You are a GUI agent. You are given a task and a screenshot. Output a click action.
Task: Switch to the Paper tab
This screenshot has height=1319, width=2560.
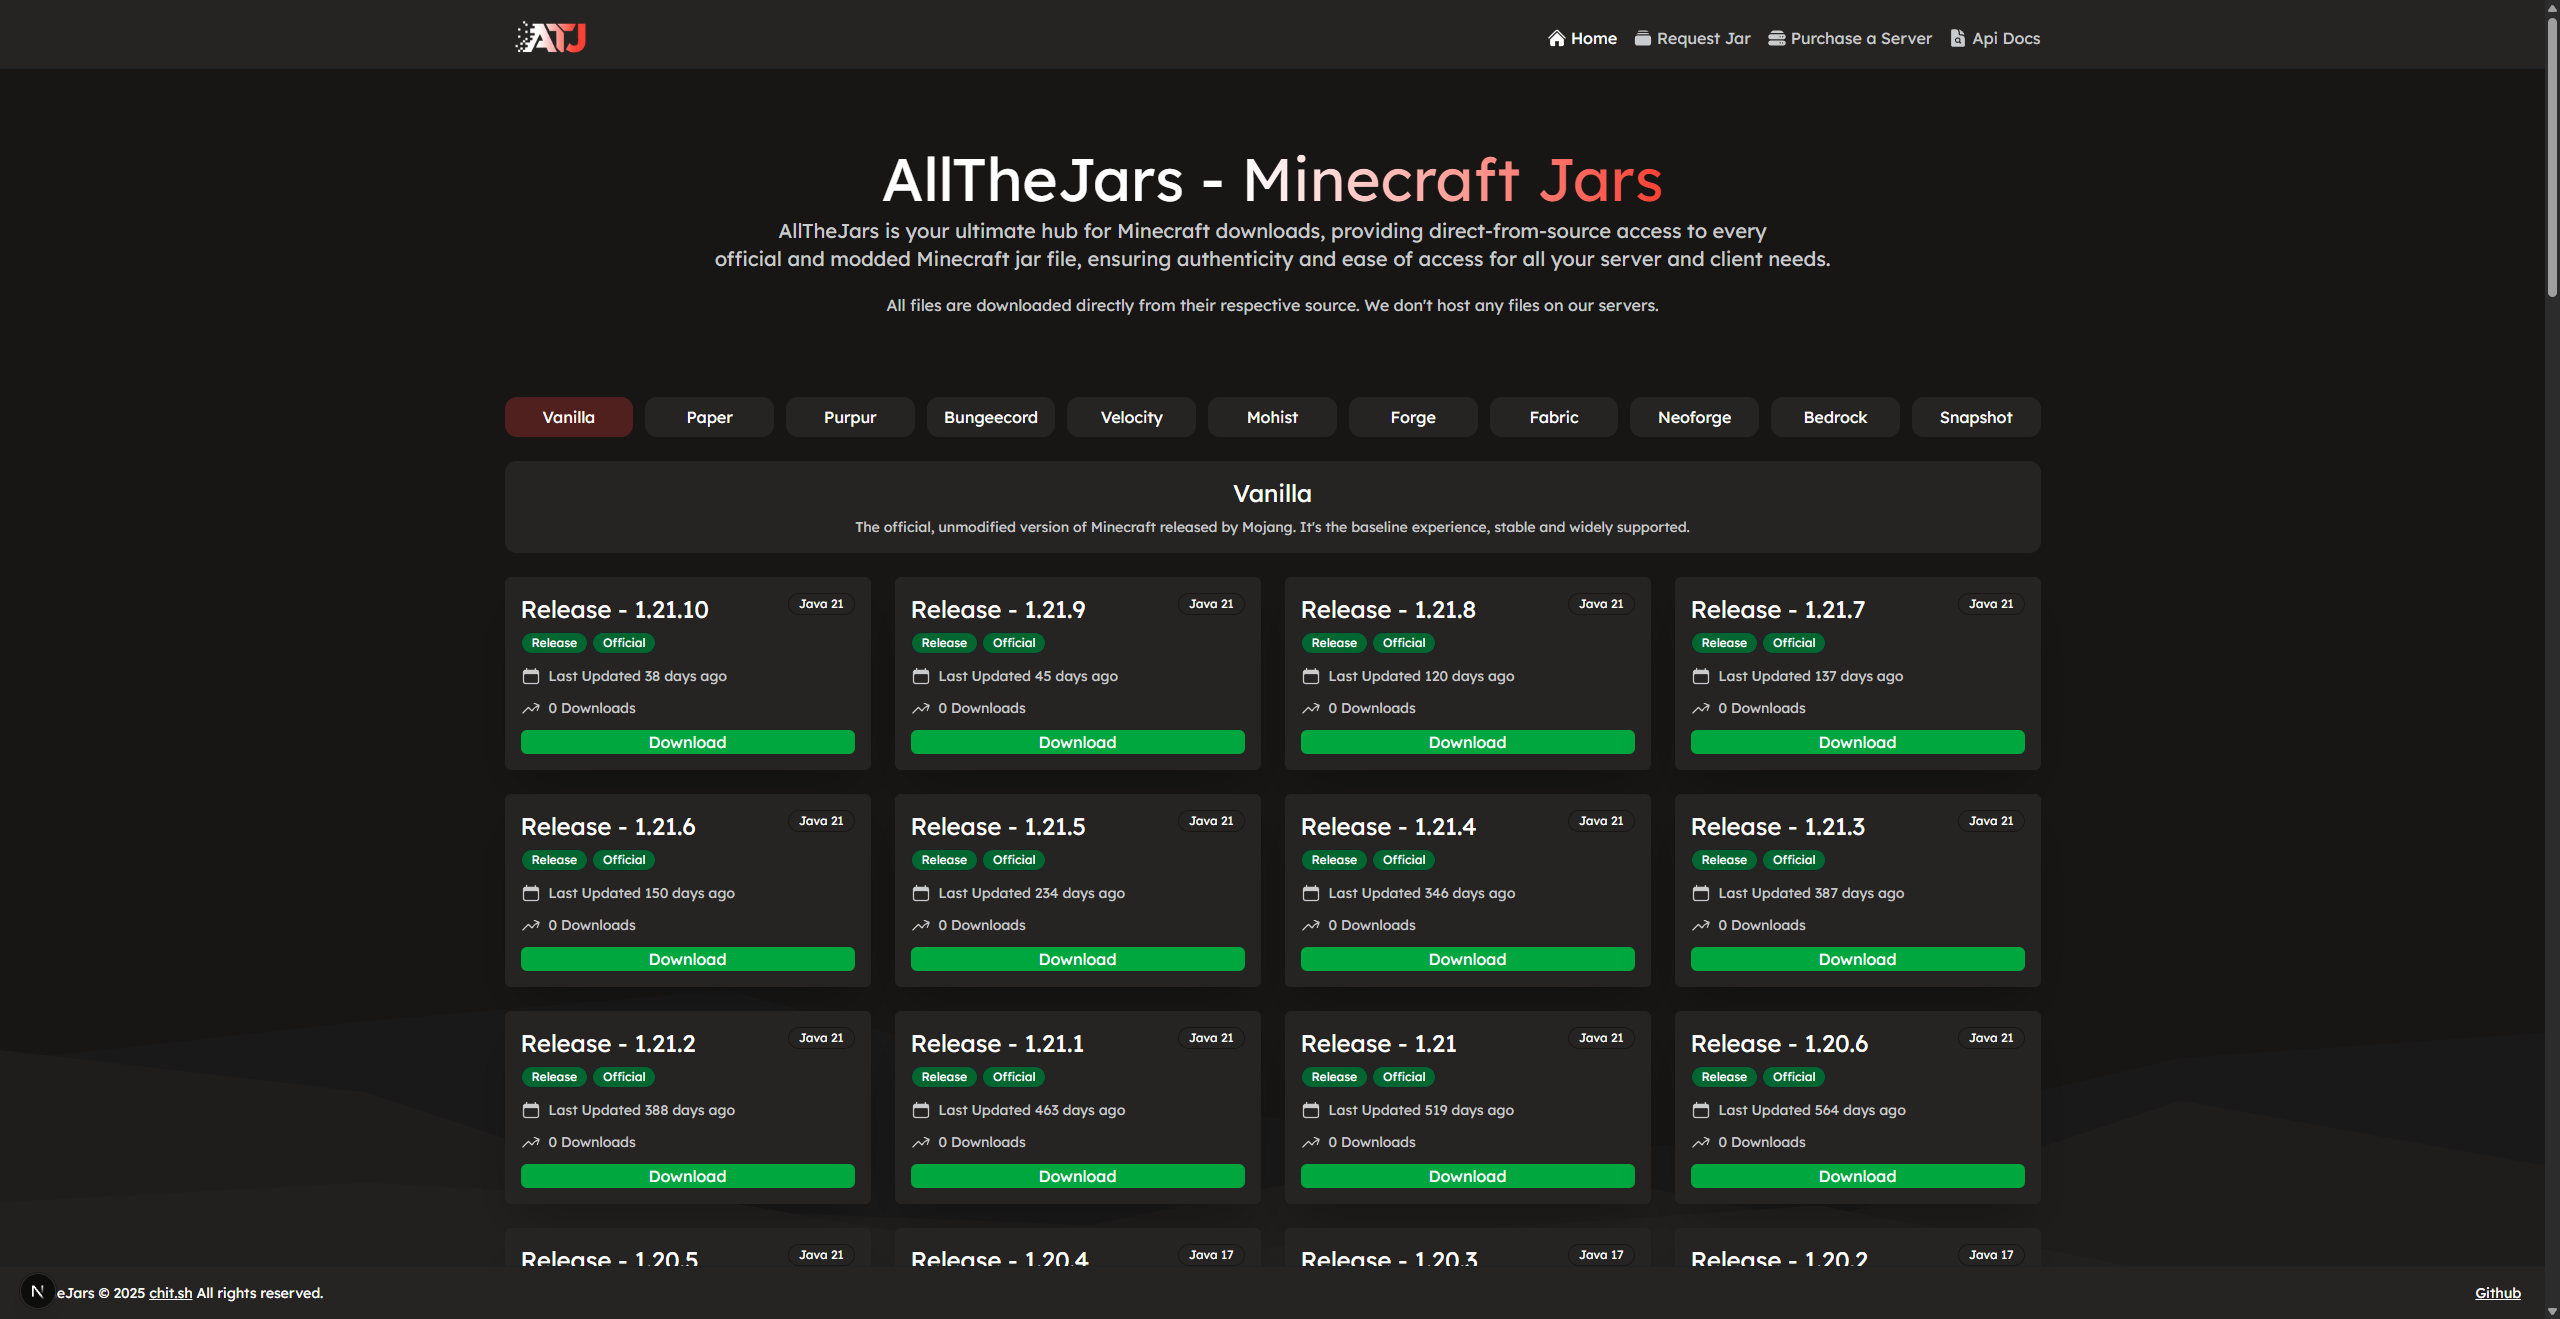click(x=709, y=417)
